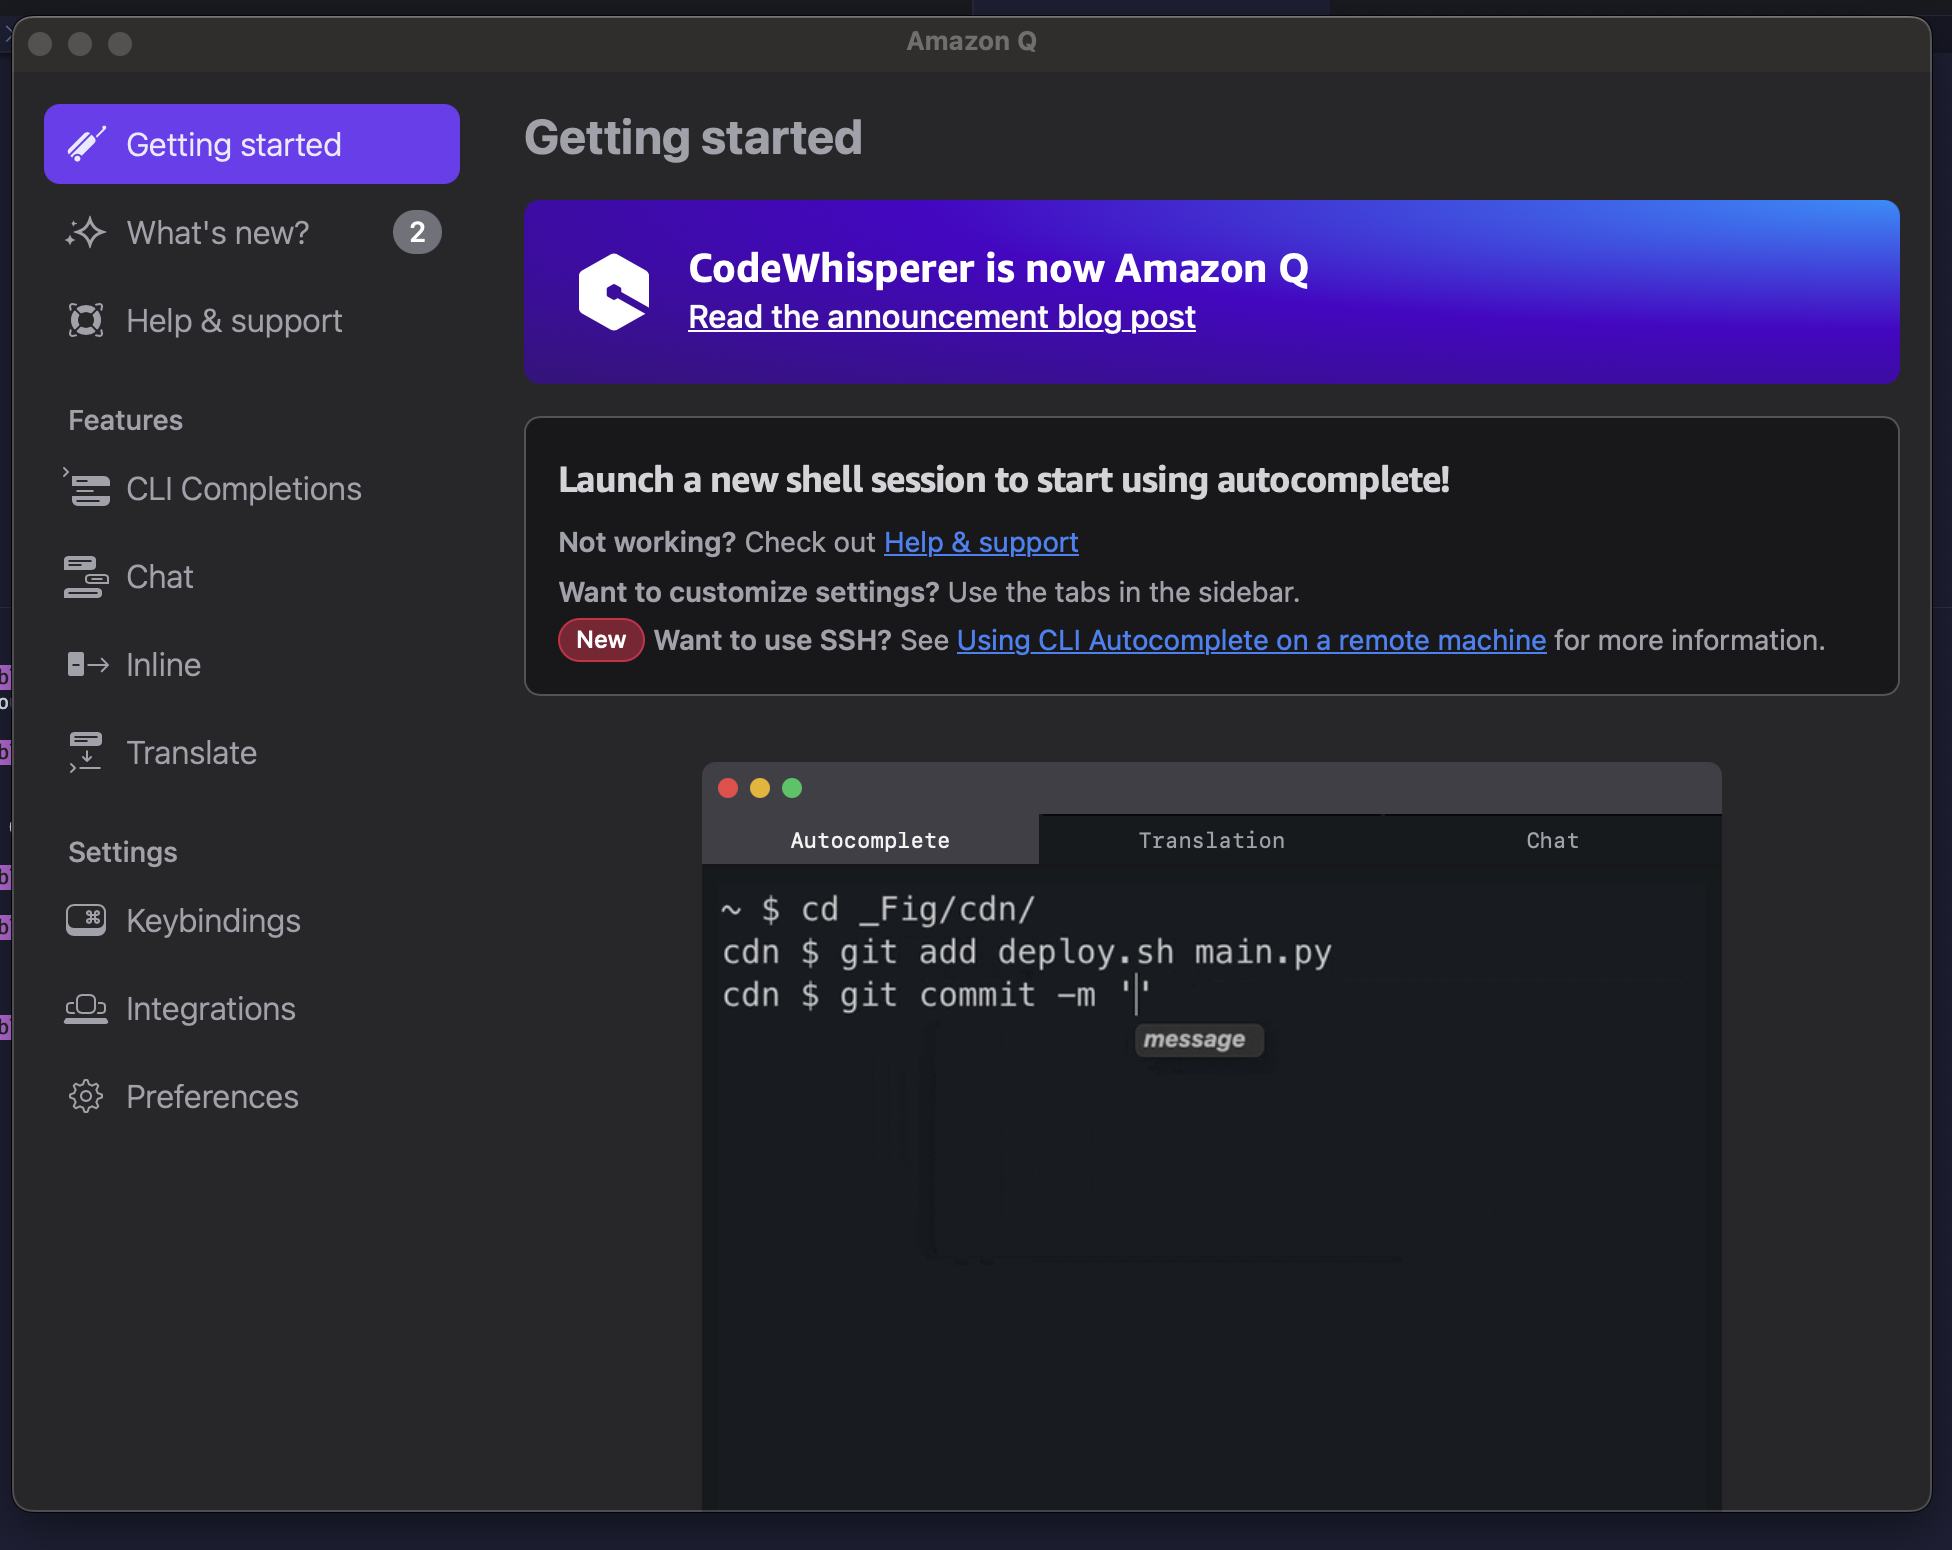Switch to the Chat demo tab
This screenshot has height=1550, width=1952.
tap(1552, 840)
